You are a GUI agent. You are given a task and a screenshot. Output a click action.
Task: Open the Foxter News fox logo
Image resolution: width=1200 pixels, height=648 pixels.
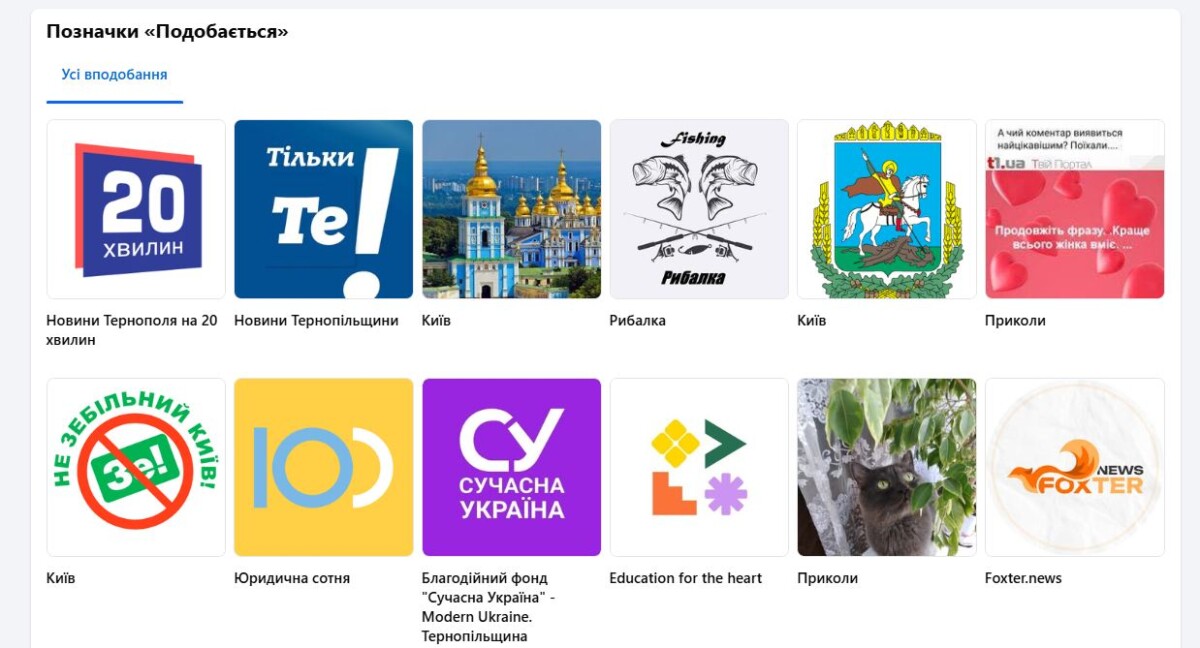(x=1075, y=467)
